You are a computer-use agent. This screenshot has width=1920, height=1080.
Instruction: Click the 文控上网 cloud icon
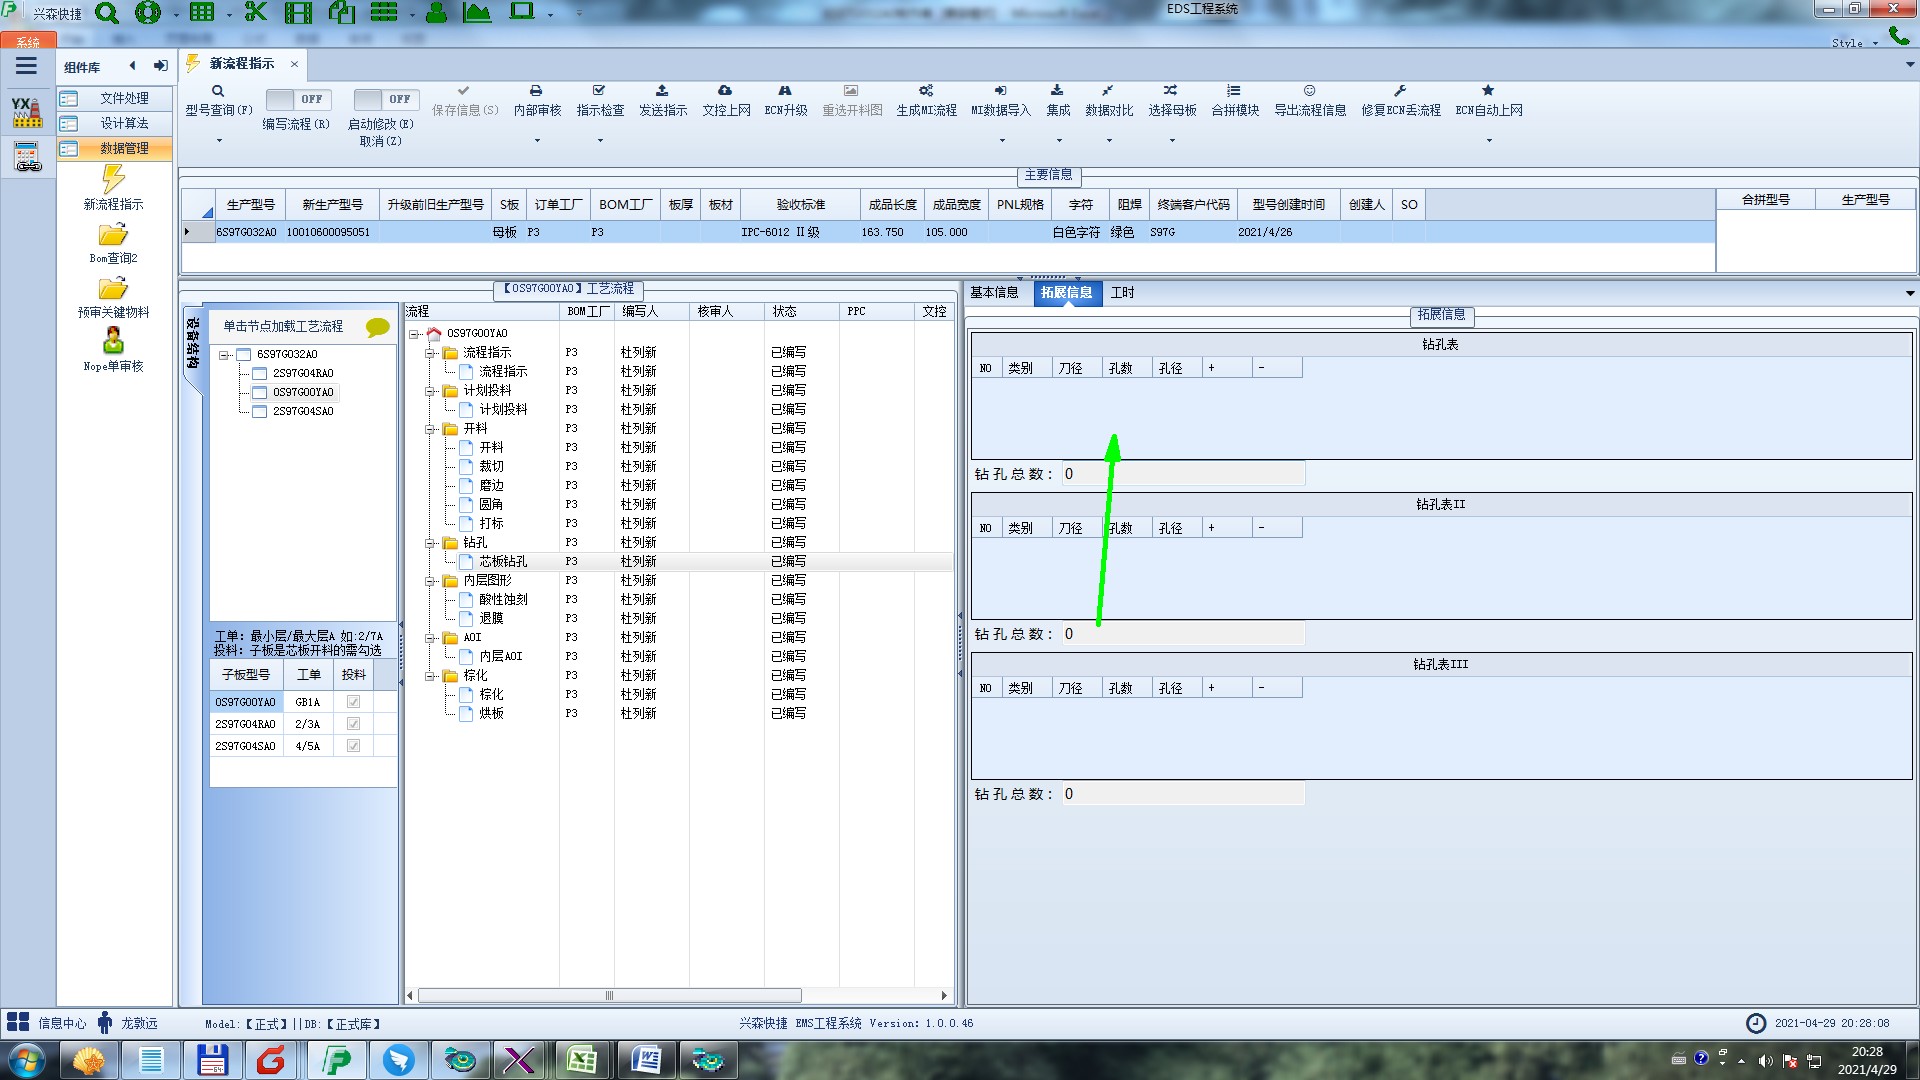[725, 91]
